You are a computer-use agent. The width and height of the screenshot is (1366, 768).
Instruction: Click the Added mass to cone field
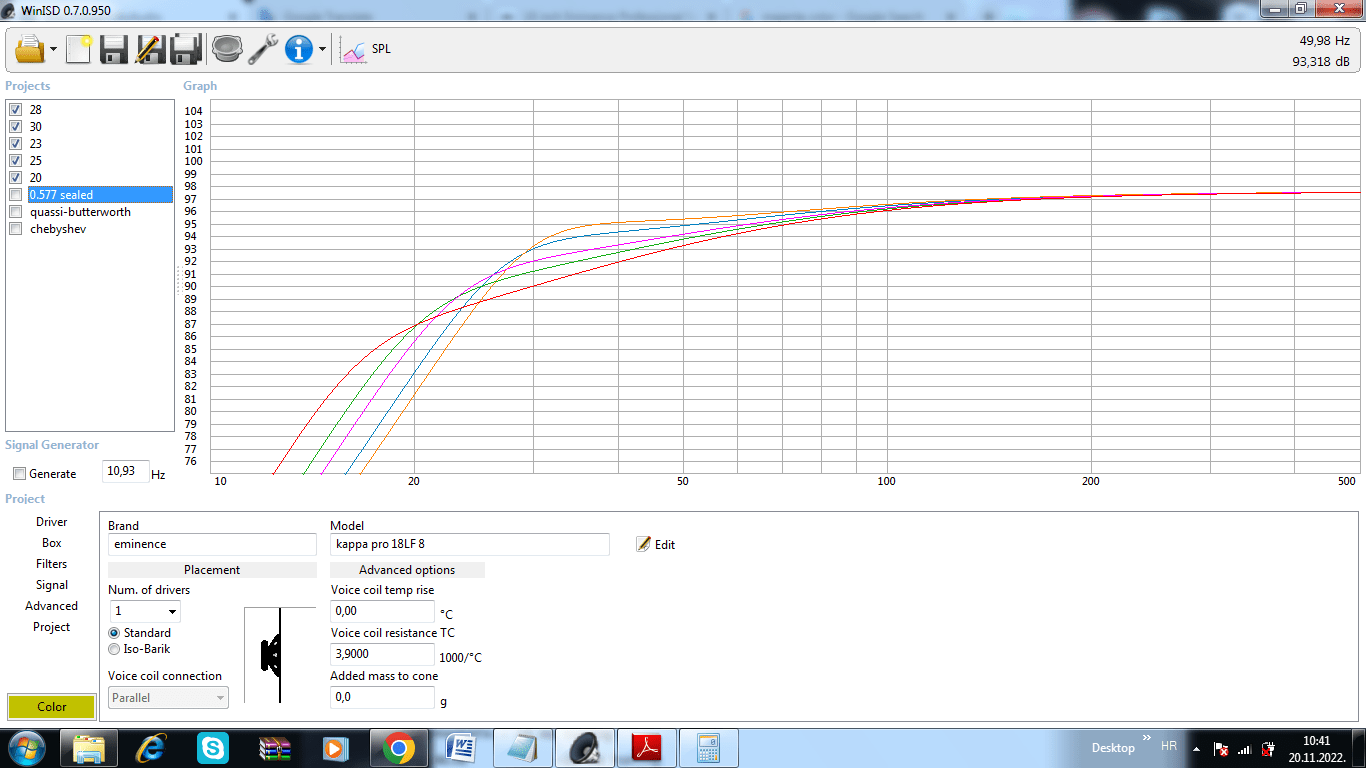point(382,697)
